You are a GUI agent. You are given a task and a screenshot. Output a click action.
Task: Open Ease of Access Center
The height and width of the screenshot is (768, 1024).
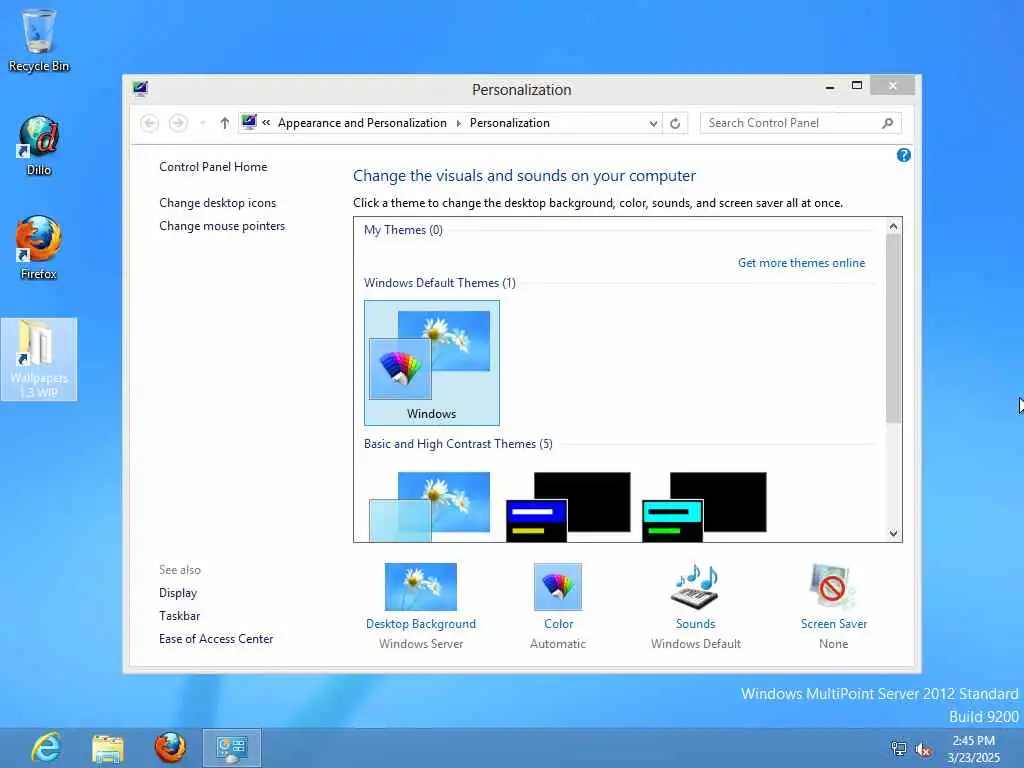pyautogui.click(x=216, y=639)
